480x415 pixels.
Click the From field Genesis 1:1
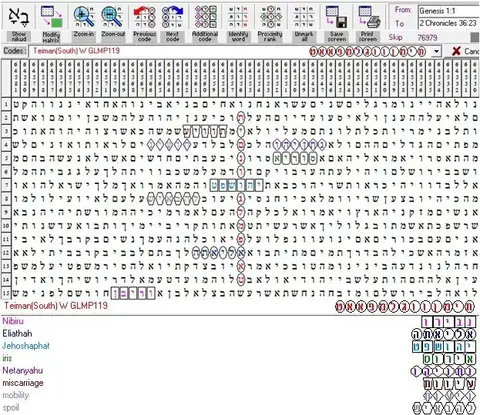[x=449, y=11]
